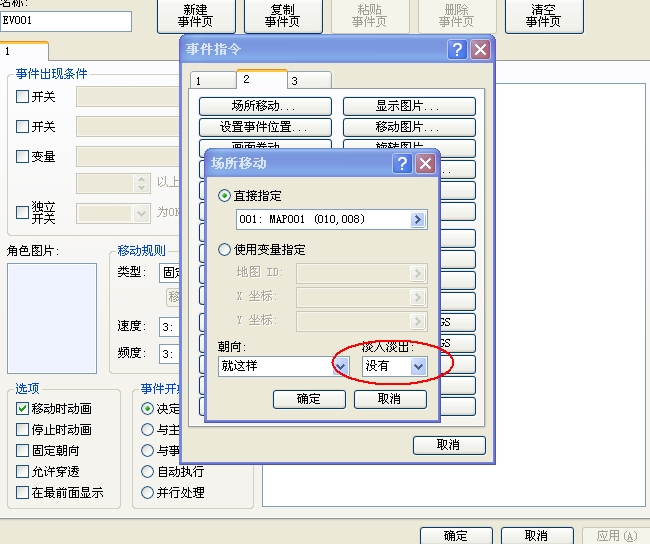Toggle 独立开关 condition checkbox

click(x=22, y=213)
